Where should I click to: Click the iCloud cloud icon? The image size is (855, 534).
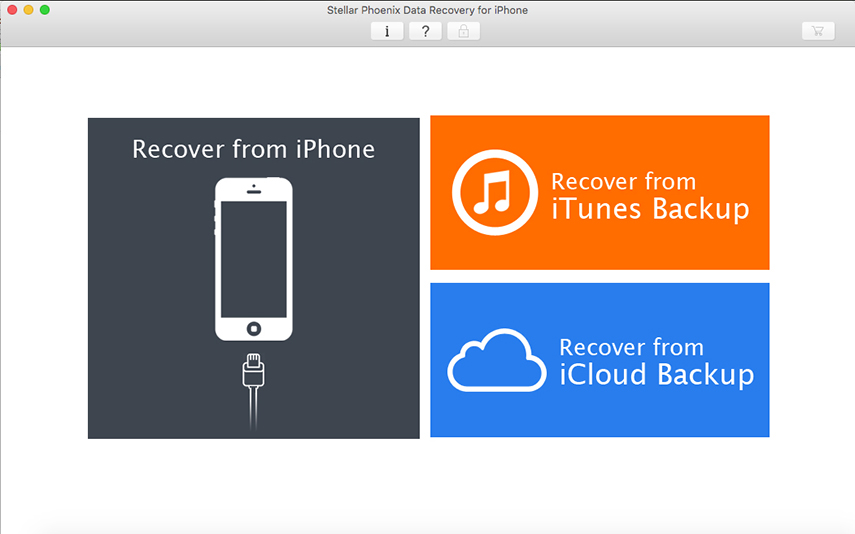point(497,360)
